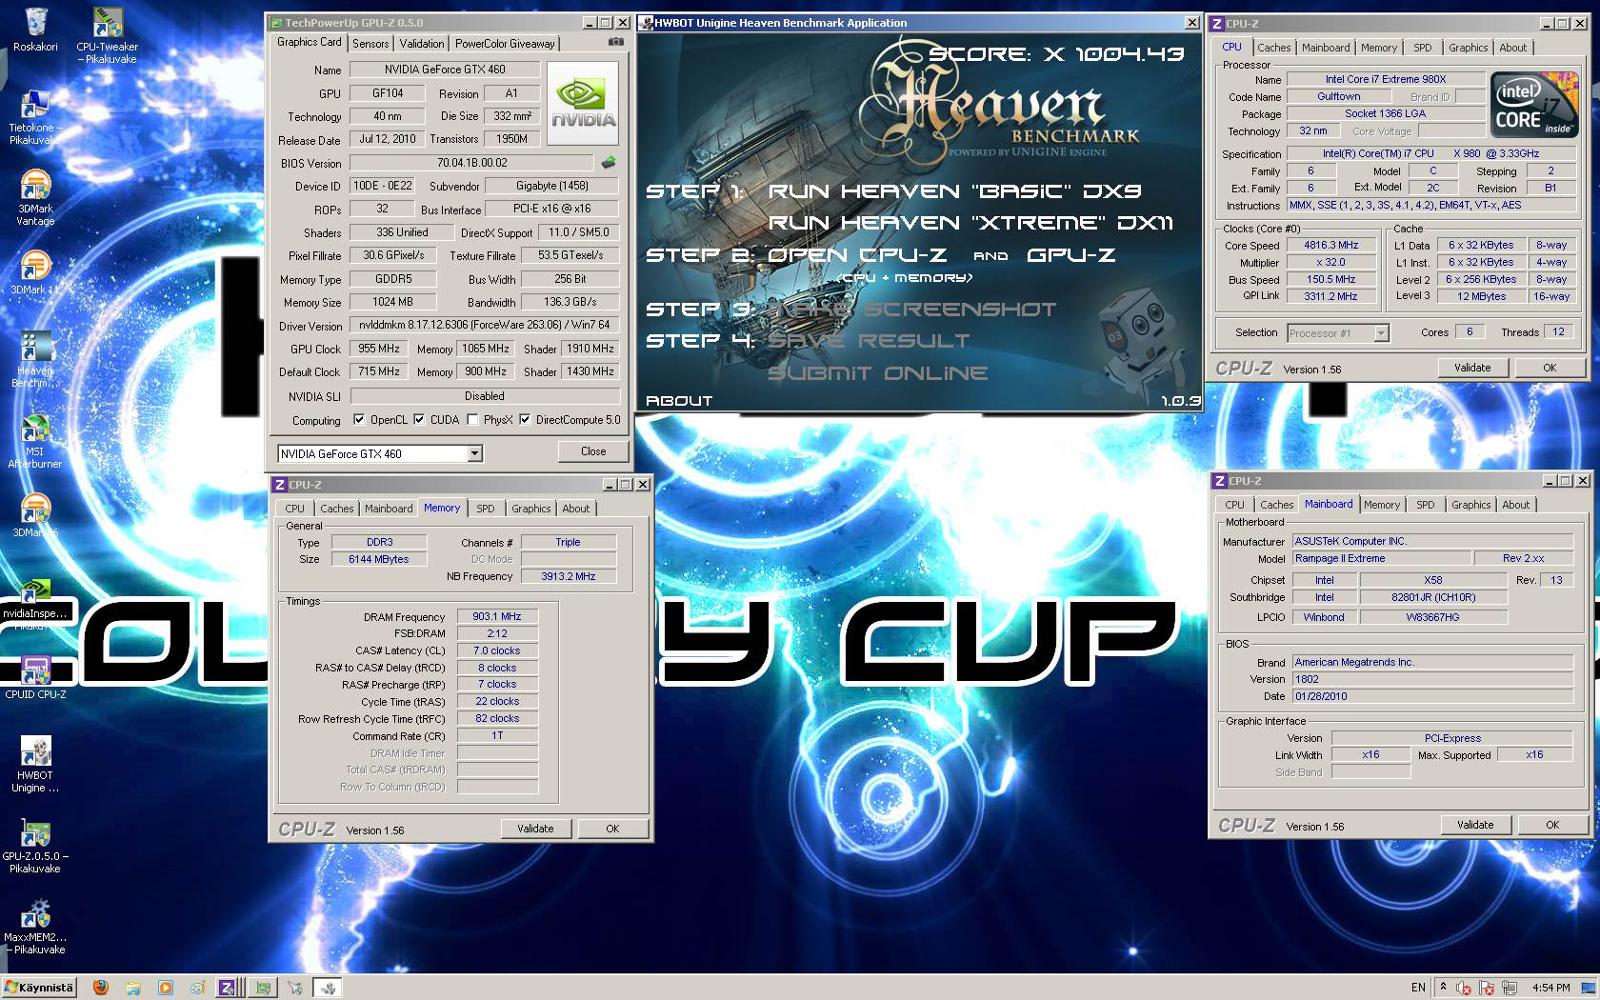Open the media player quick launch icon
Screen dimensions: 1600x1000
166,987
